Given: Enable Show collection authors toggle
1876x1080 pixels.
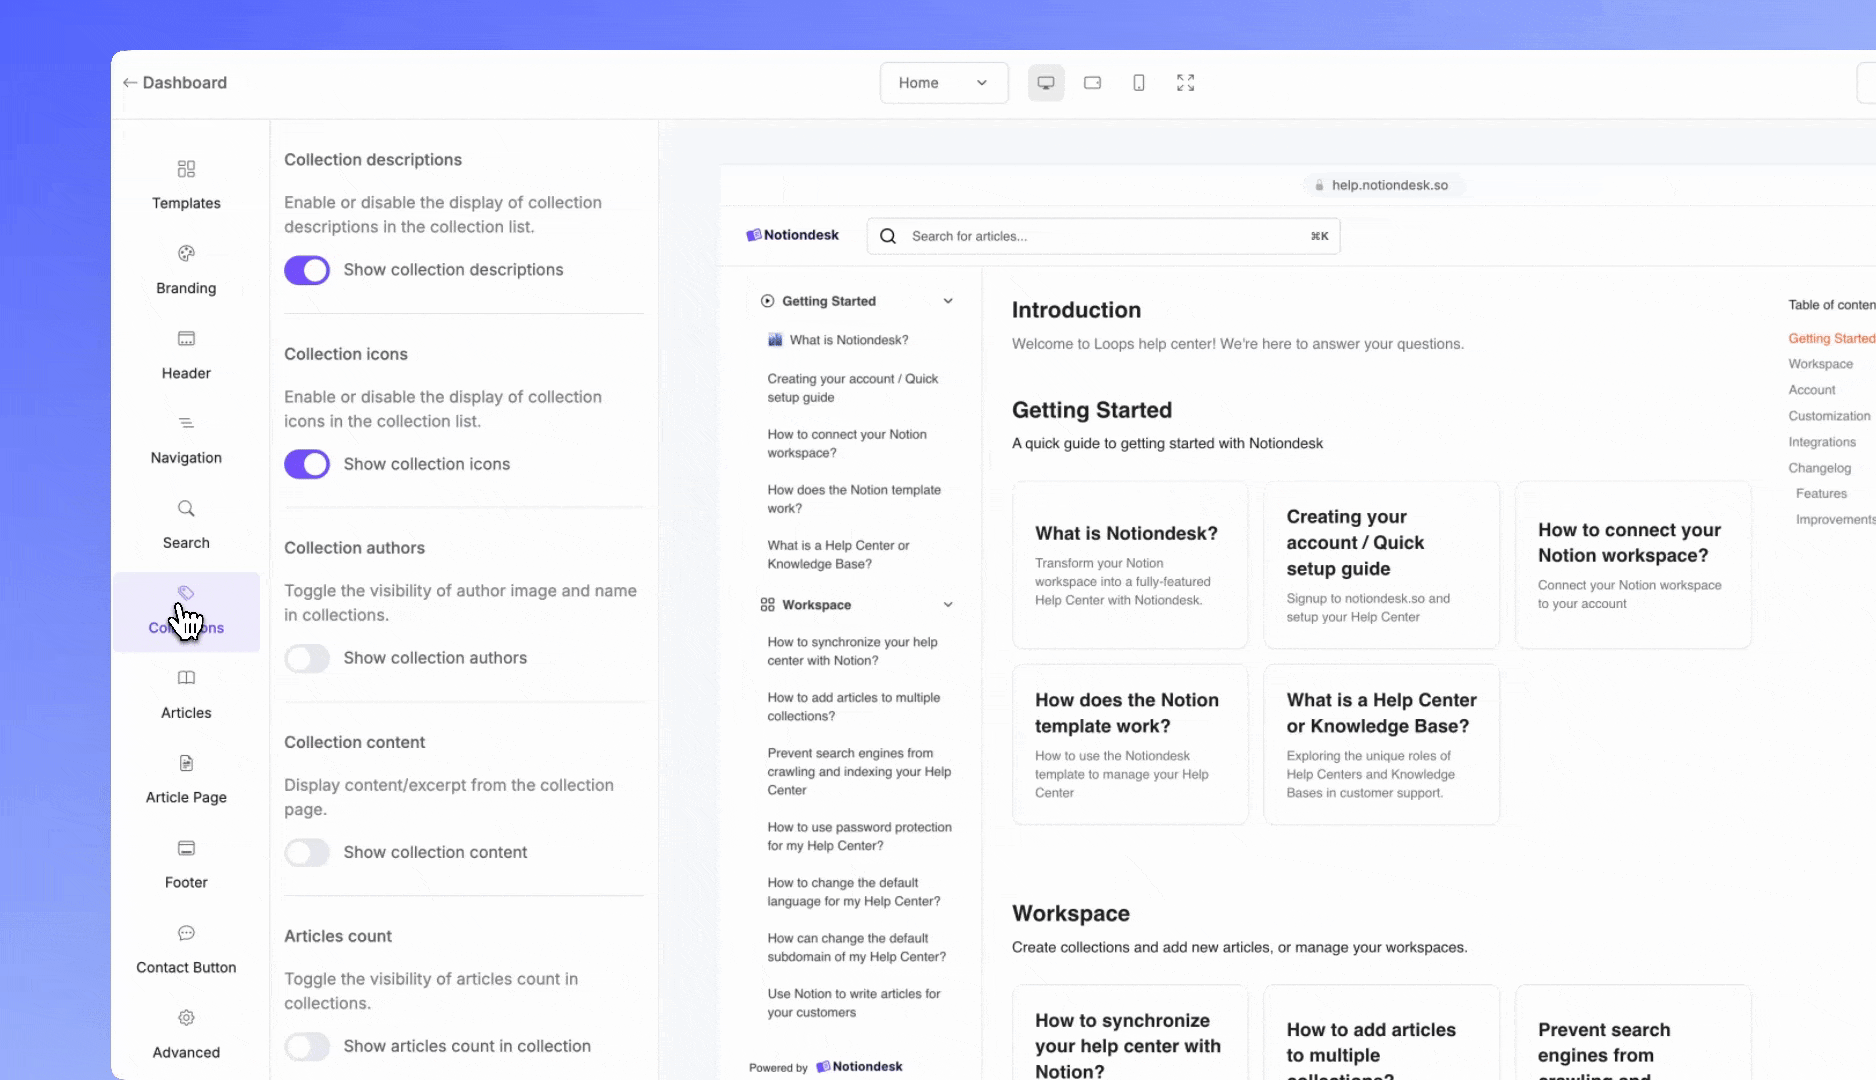Looking at the screenshot, I should point(307,658).
